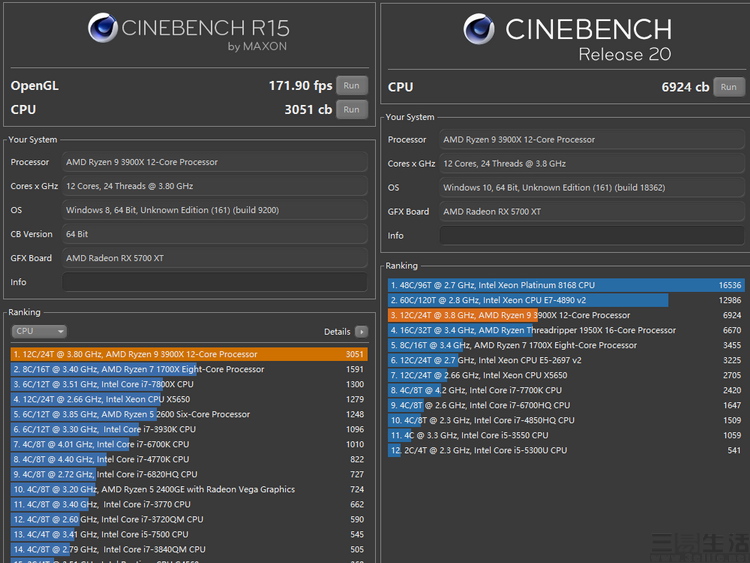Click the CB Version 64 Bit field
The height and width of the screenshot is (563, 750).
215,234
